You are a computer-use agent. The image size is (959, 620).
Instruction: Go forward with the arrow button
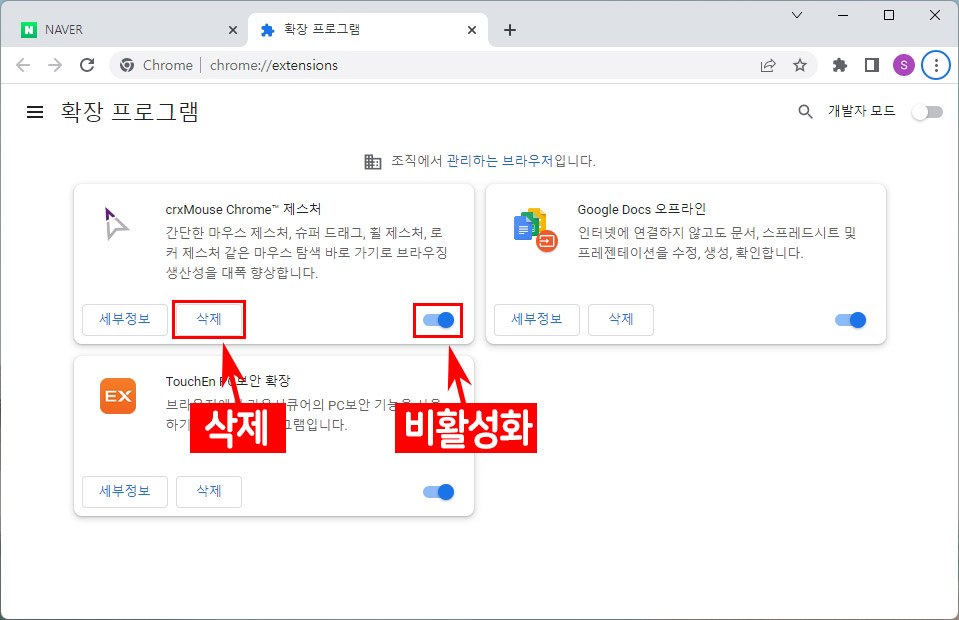tap(55, 65)
